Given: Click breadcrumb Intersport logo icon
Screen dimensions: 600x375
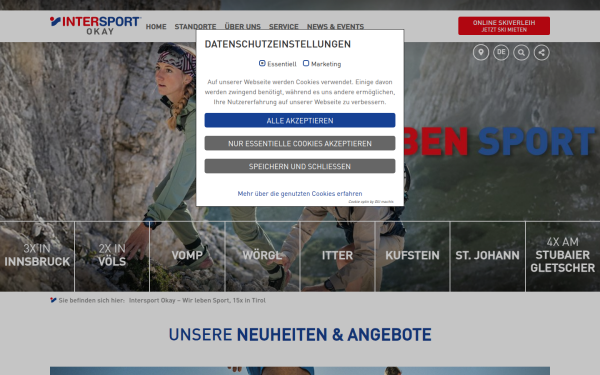Looking at the screenshot, I should [53, 300].
